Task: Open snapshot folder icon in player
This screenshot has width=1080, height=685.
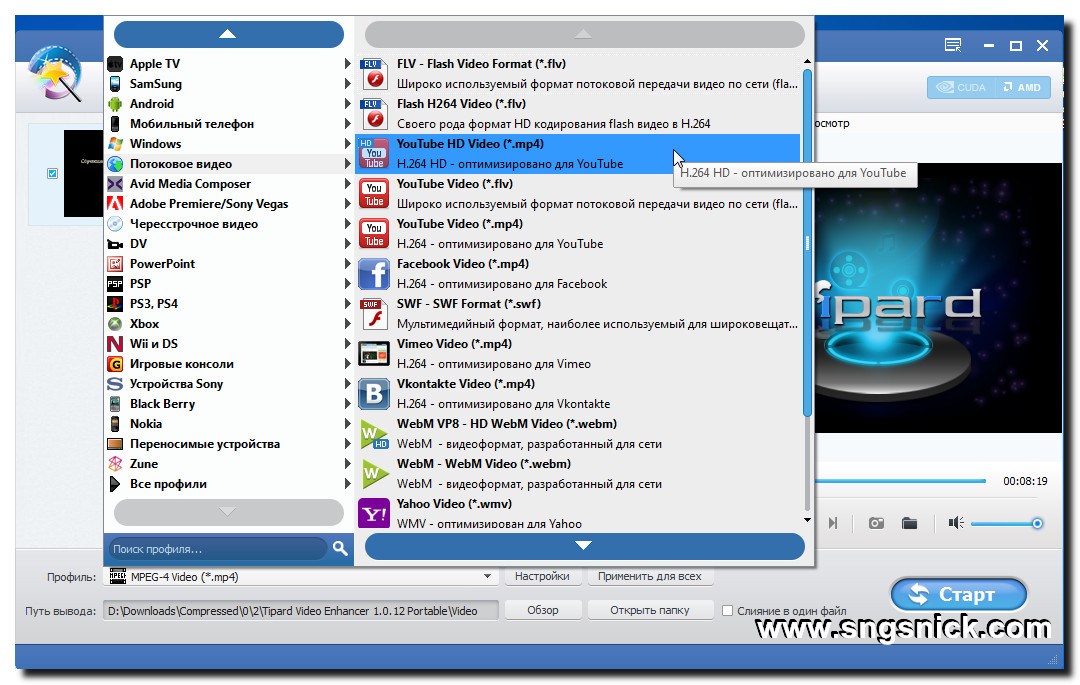Action: (909, 523)
